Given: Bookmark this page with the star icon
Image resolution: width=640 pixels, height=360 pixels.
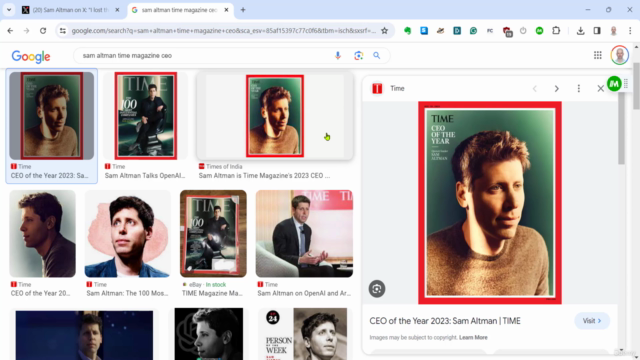Looking at the screenshot, I should (384, 31).
